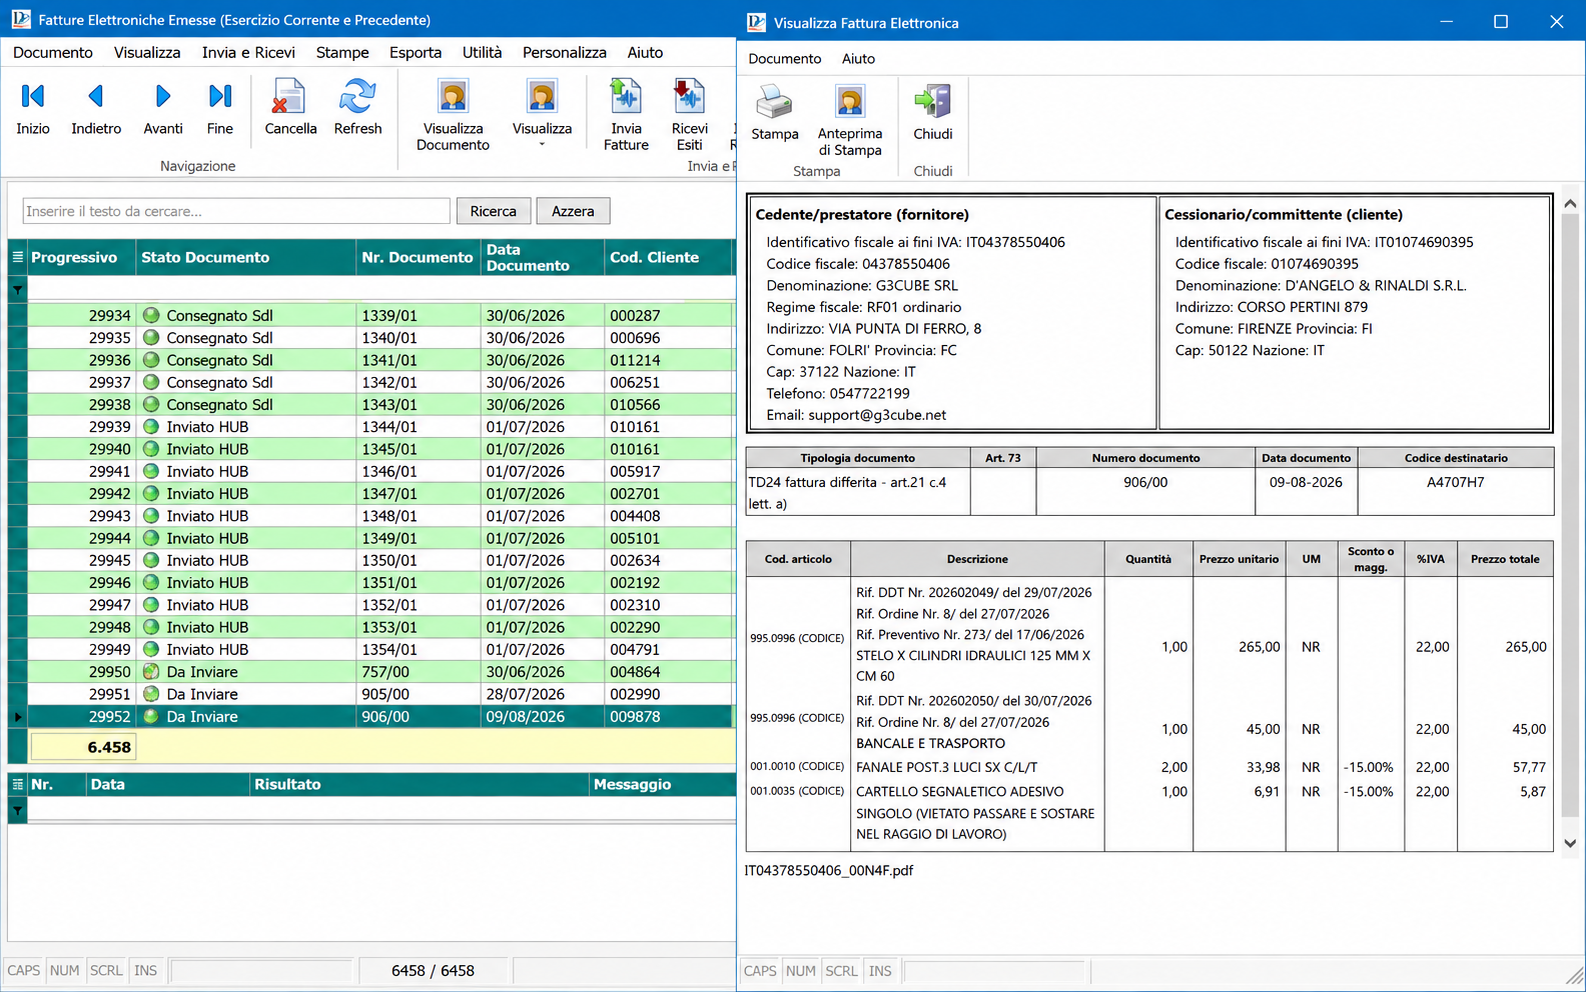This screenshot has height=992, width=1586.
Task: Jump to last record with Fine
Action: 220,108
